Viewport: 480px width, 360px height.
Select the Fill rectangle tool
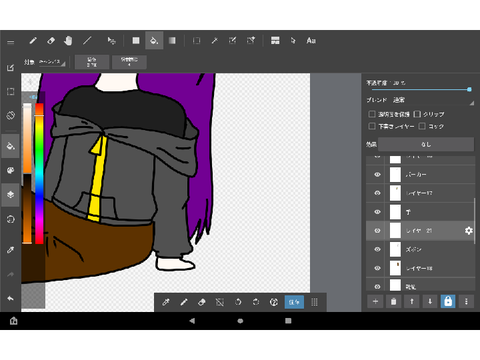[x=136, y=41]
